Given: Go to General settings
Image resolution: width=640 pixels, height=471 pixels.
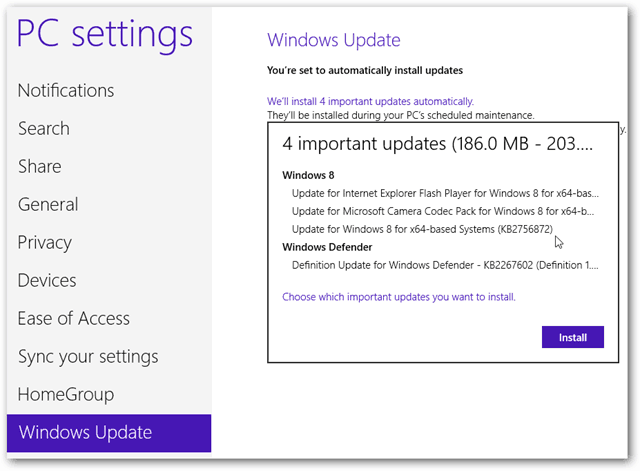Looking at the screenshot, I should coord(48,204).
